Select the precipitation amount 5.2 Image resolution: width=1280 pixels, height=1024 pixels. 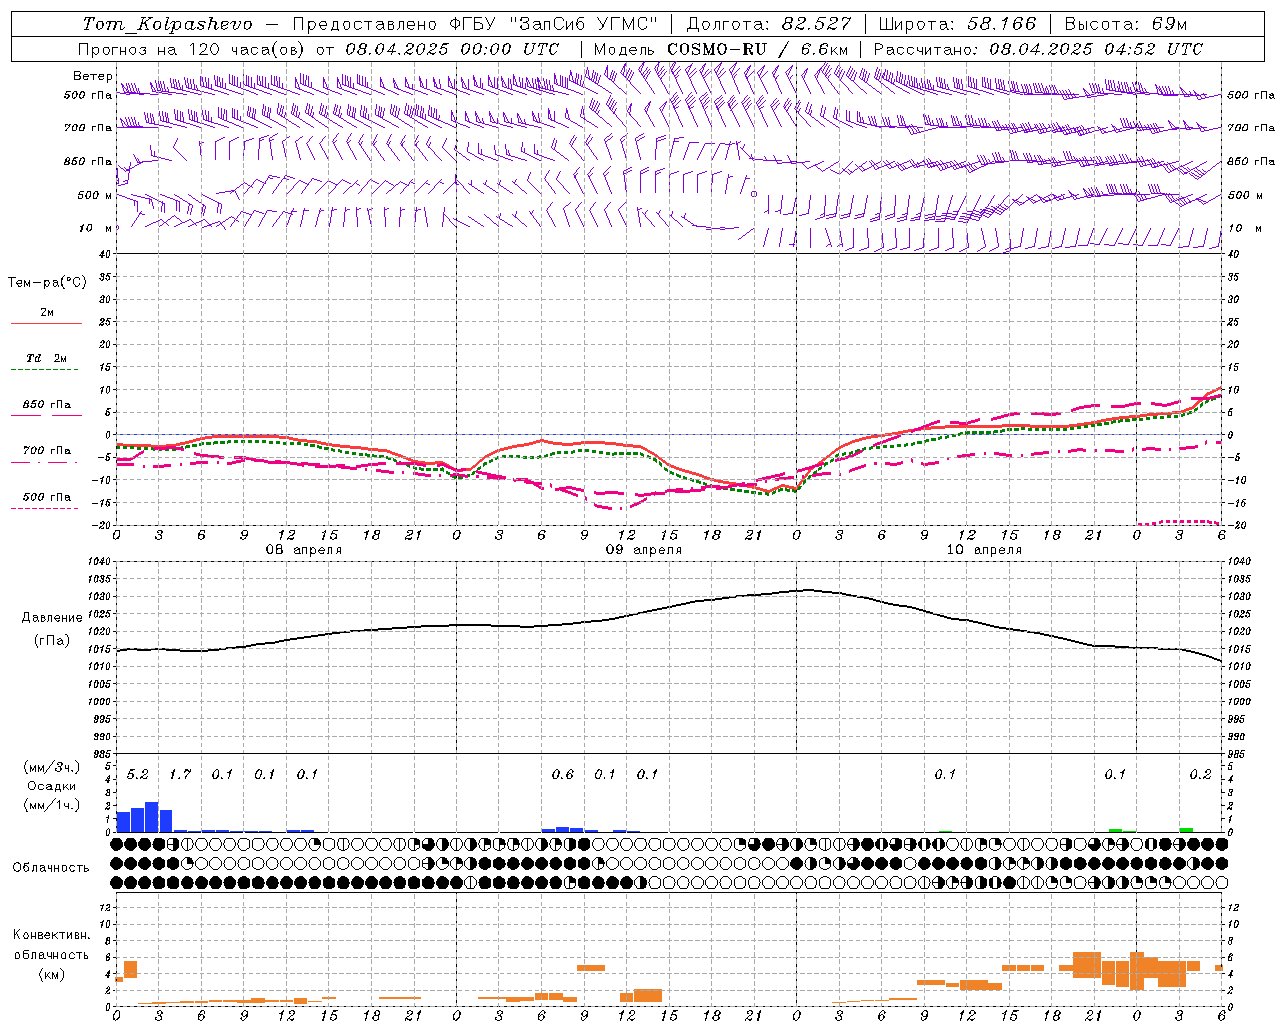point(137,774)
